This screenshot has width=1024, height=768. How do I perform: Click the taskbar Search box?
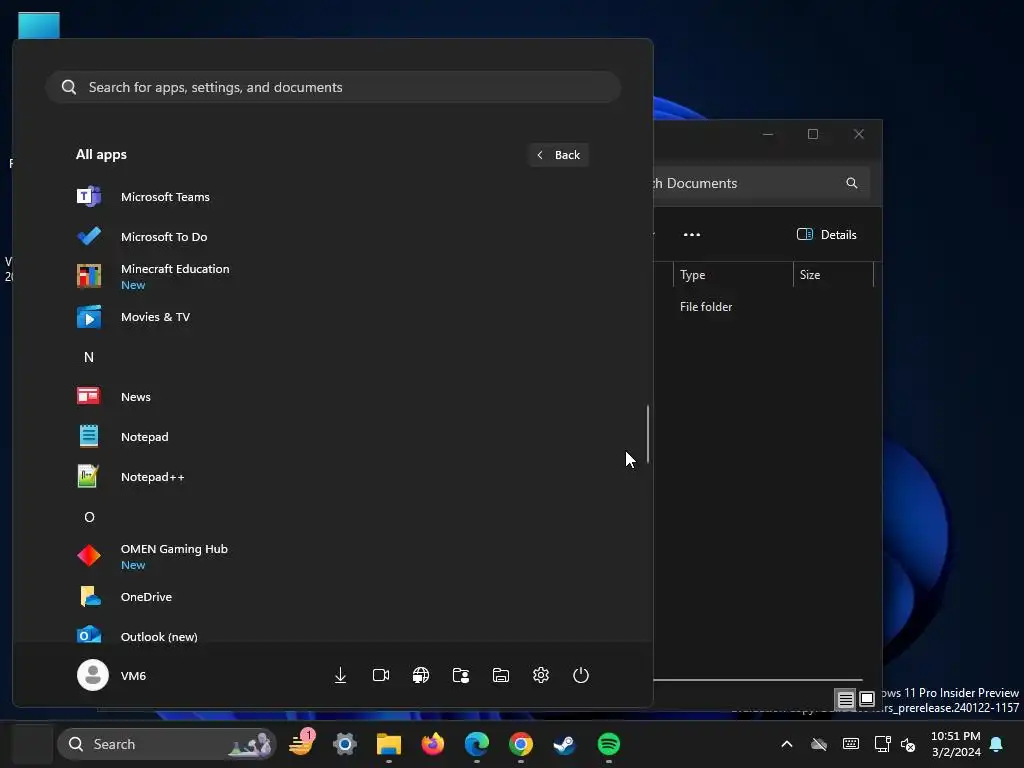[167, 744]
